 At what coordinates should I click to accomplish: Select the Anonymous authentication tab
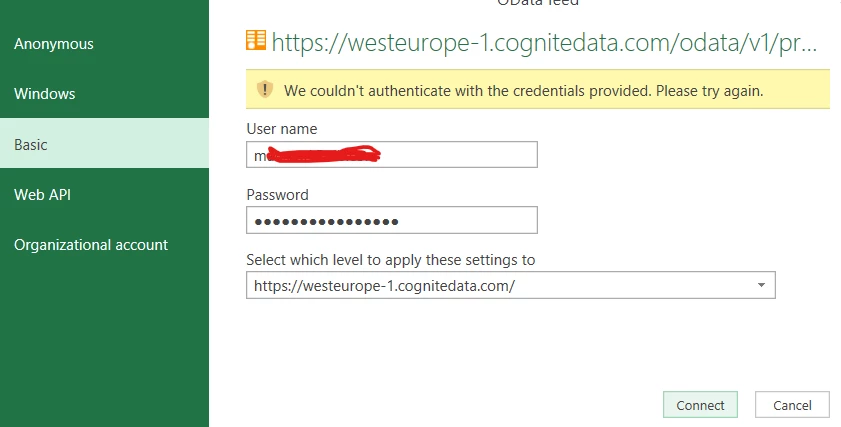click(x=54, y=44)
